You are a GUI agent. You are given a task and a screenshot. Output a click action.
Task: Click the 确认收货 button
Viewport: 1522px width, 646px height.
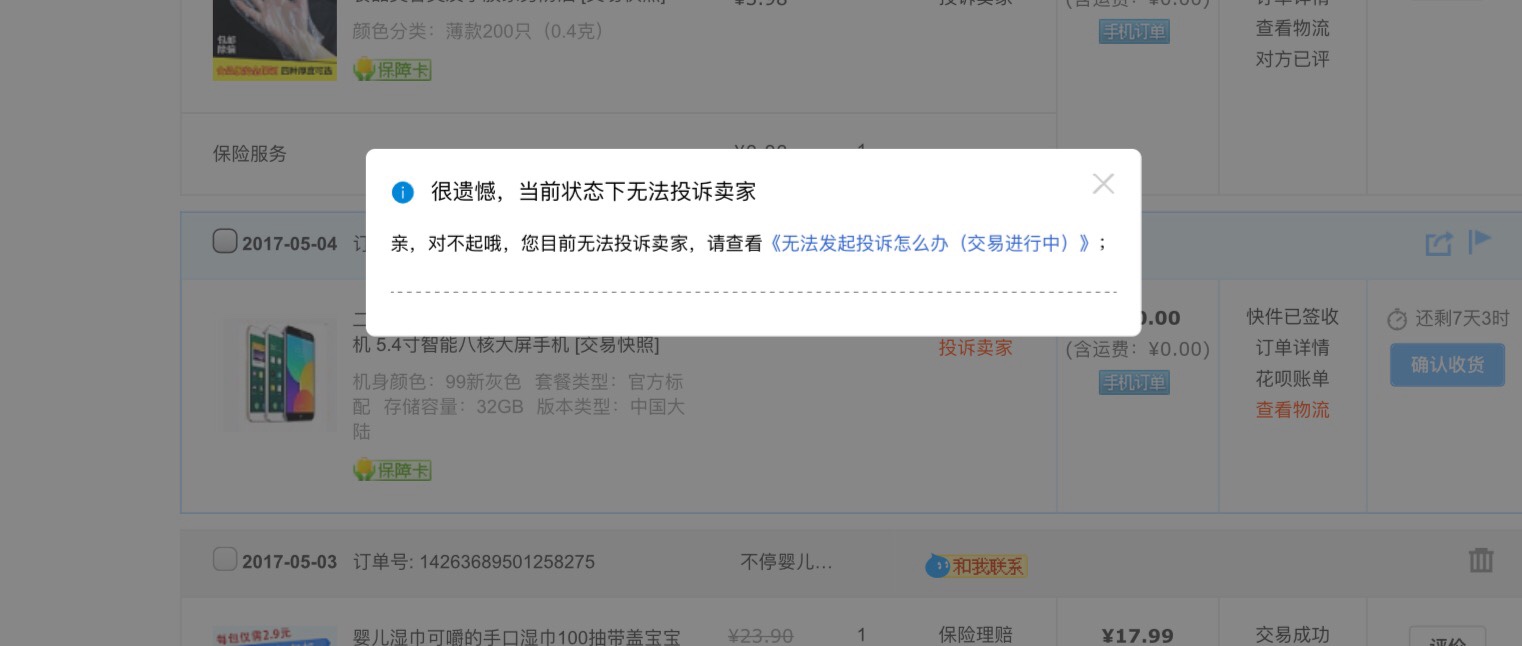point(1447,365)
